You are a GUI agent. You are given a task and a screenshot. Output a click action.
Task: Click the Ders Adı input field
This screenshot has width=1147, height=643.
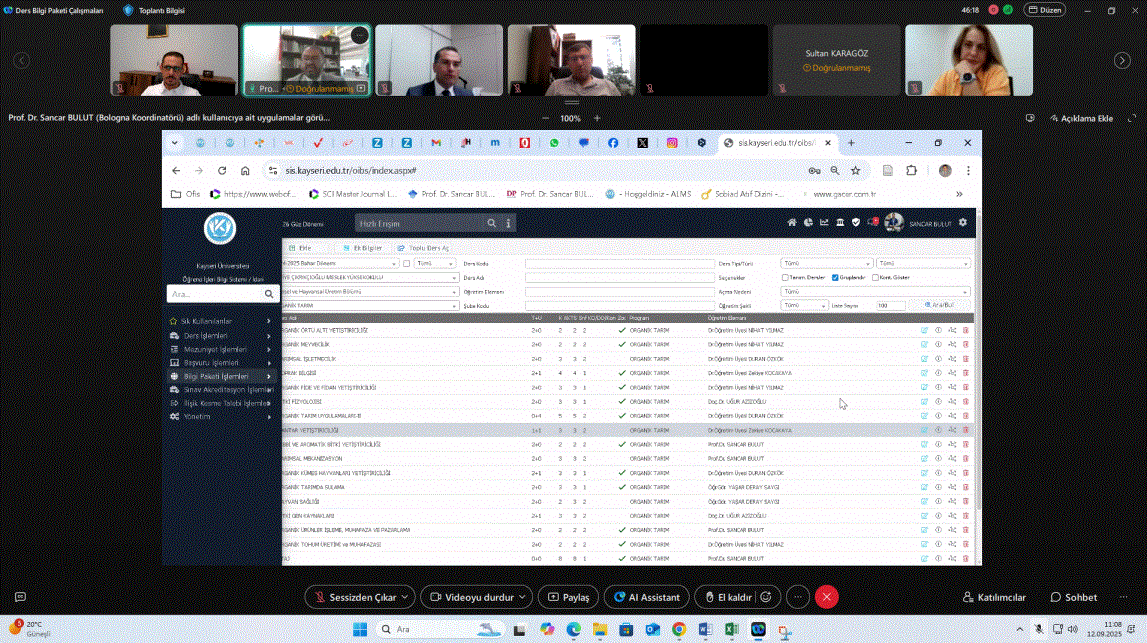(x=591, y=278)
